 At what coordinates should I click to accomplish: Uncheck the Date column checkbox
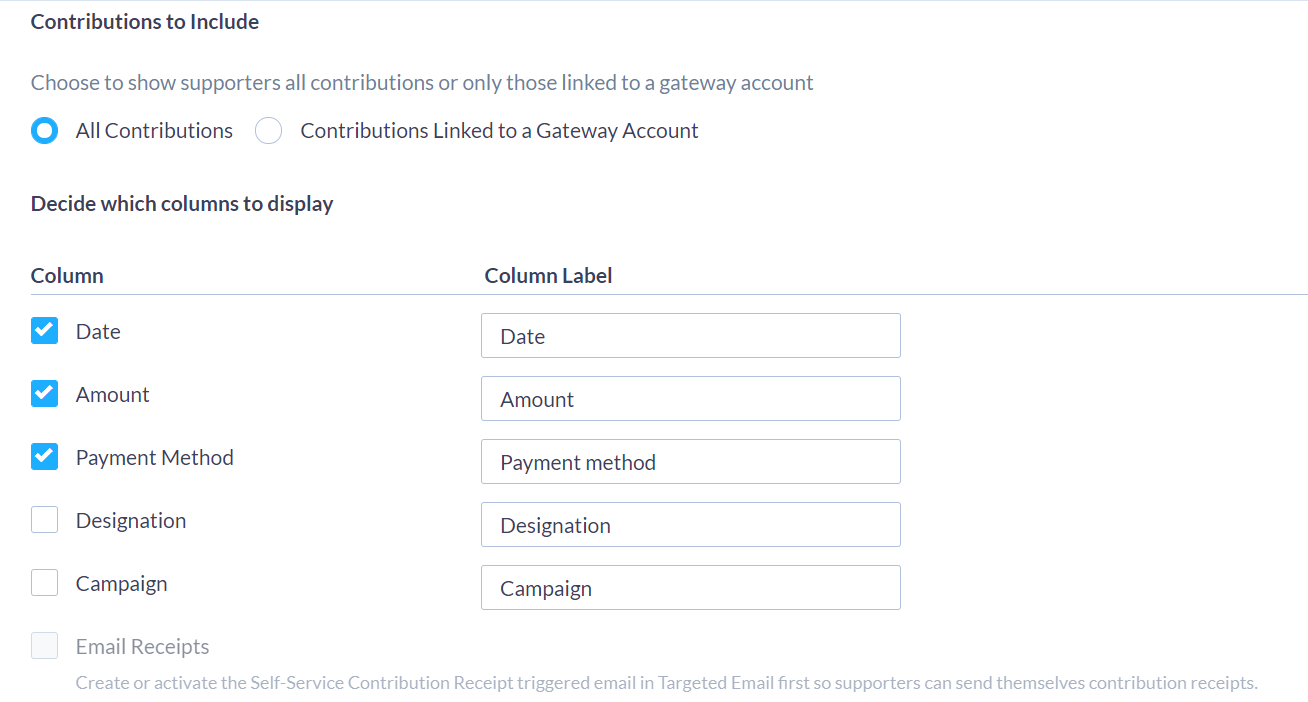click(44, 330)
